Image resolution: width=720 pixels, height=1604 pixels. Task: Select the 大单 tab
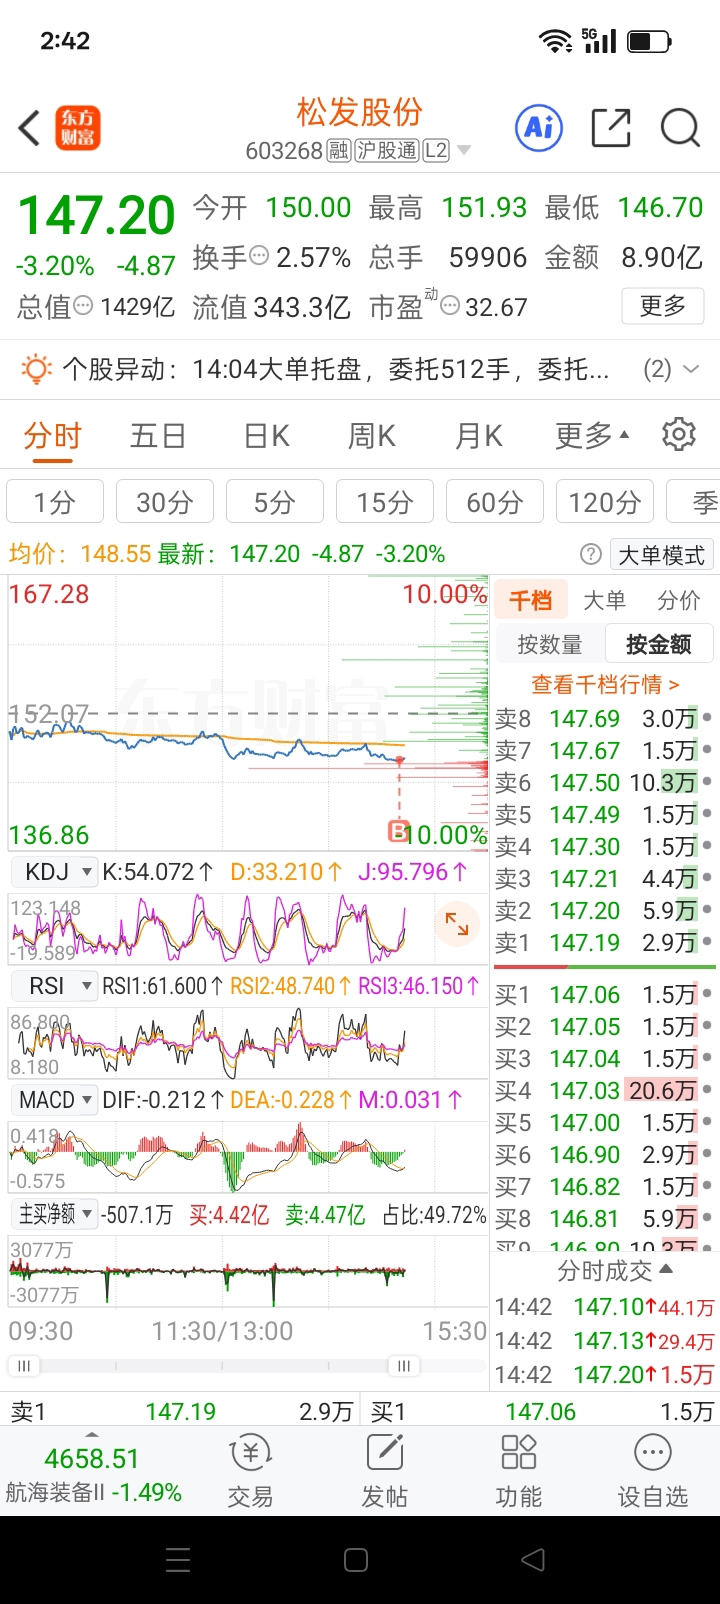[604, 600]
